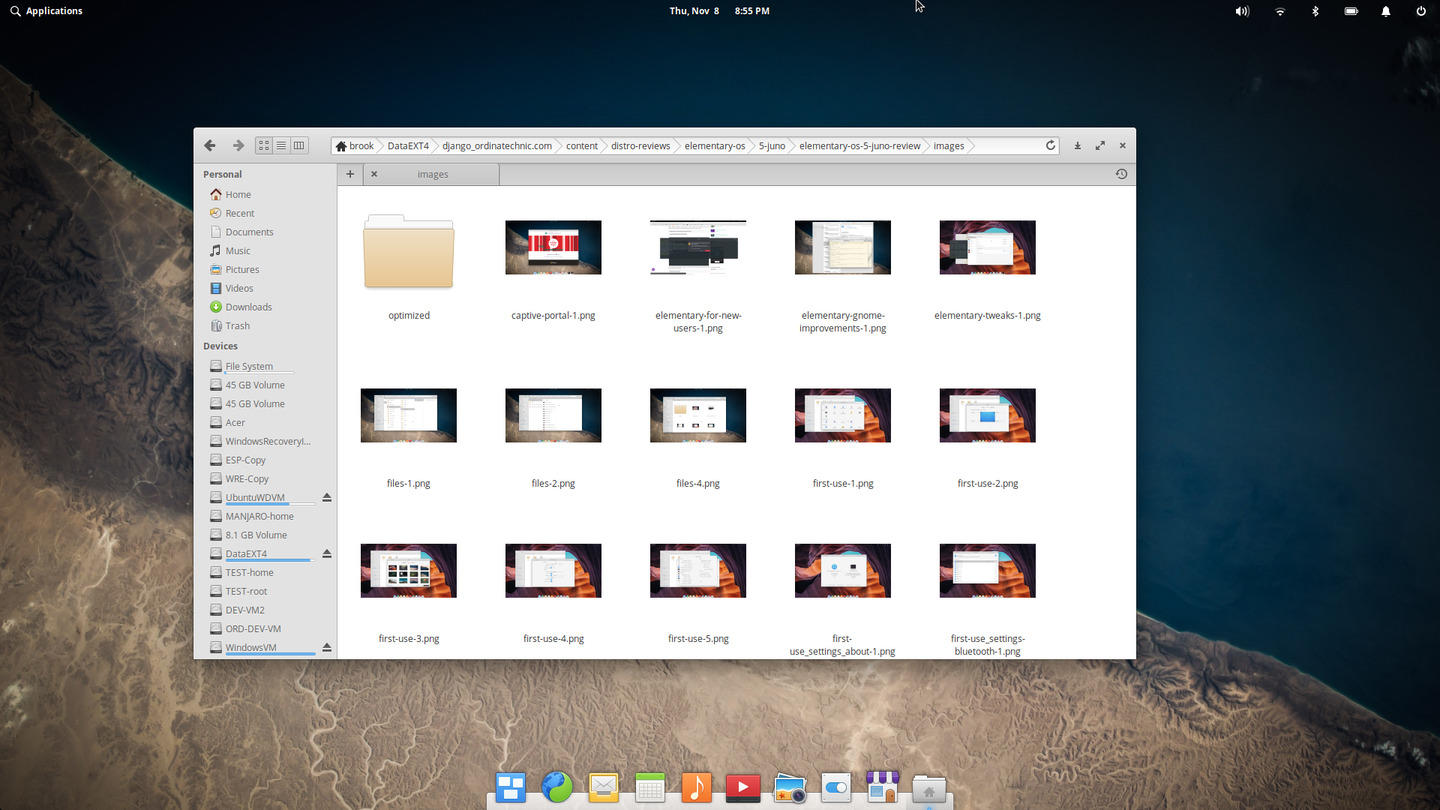The height and width of the screenshot is (810, 1440).
Task: Eject the UbuntuWDVM volume
Action: tap(326, 497)
